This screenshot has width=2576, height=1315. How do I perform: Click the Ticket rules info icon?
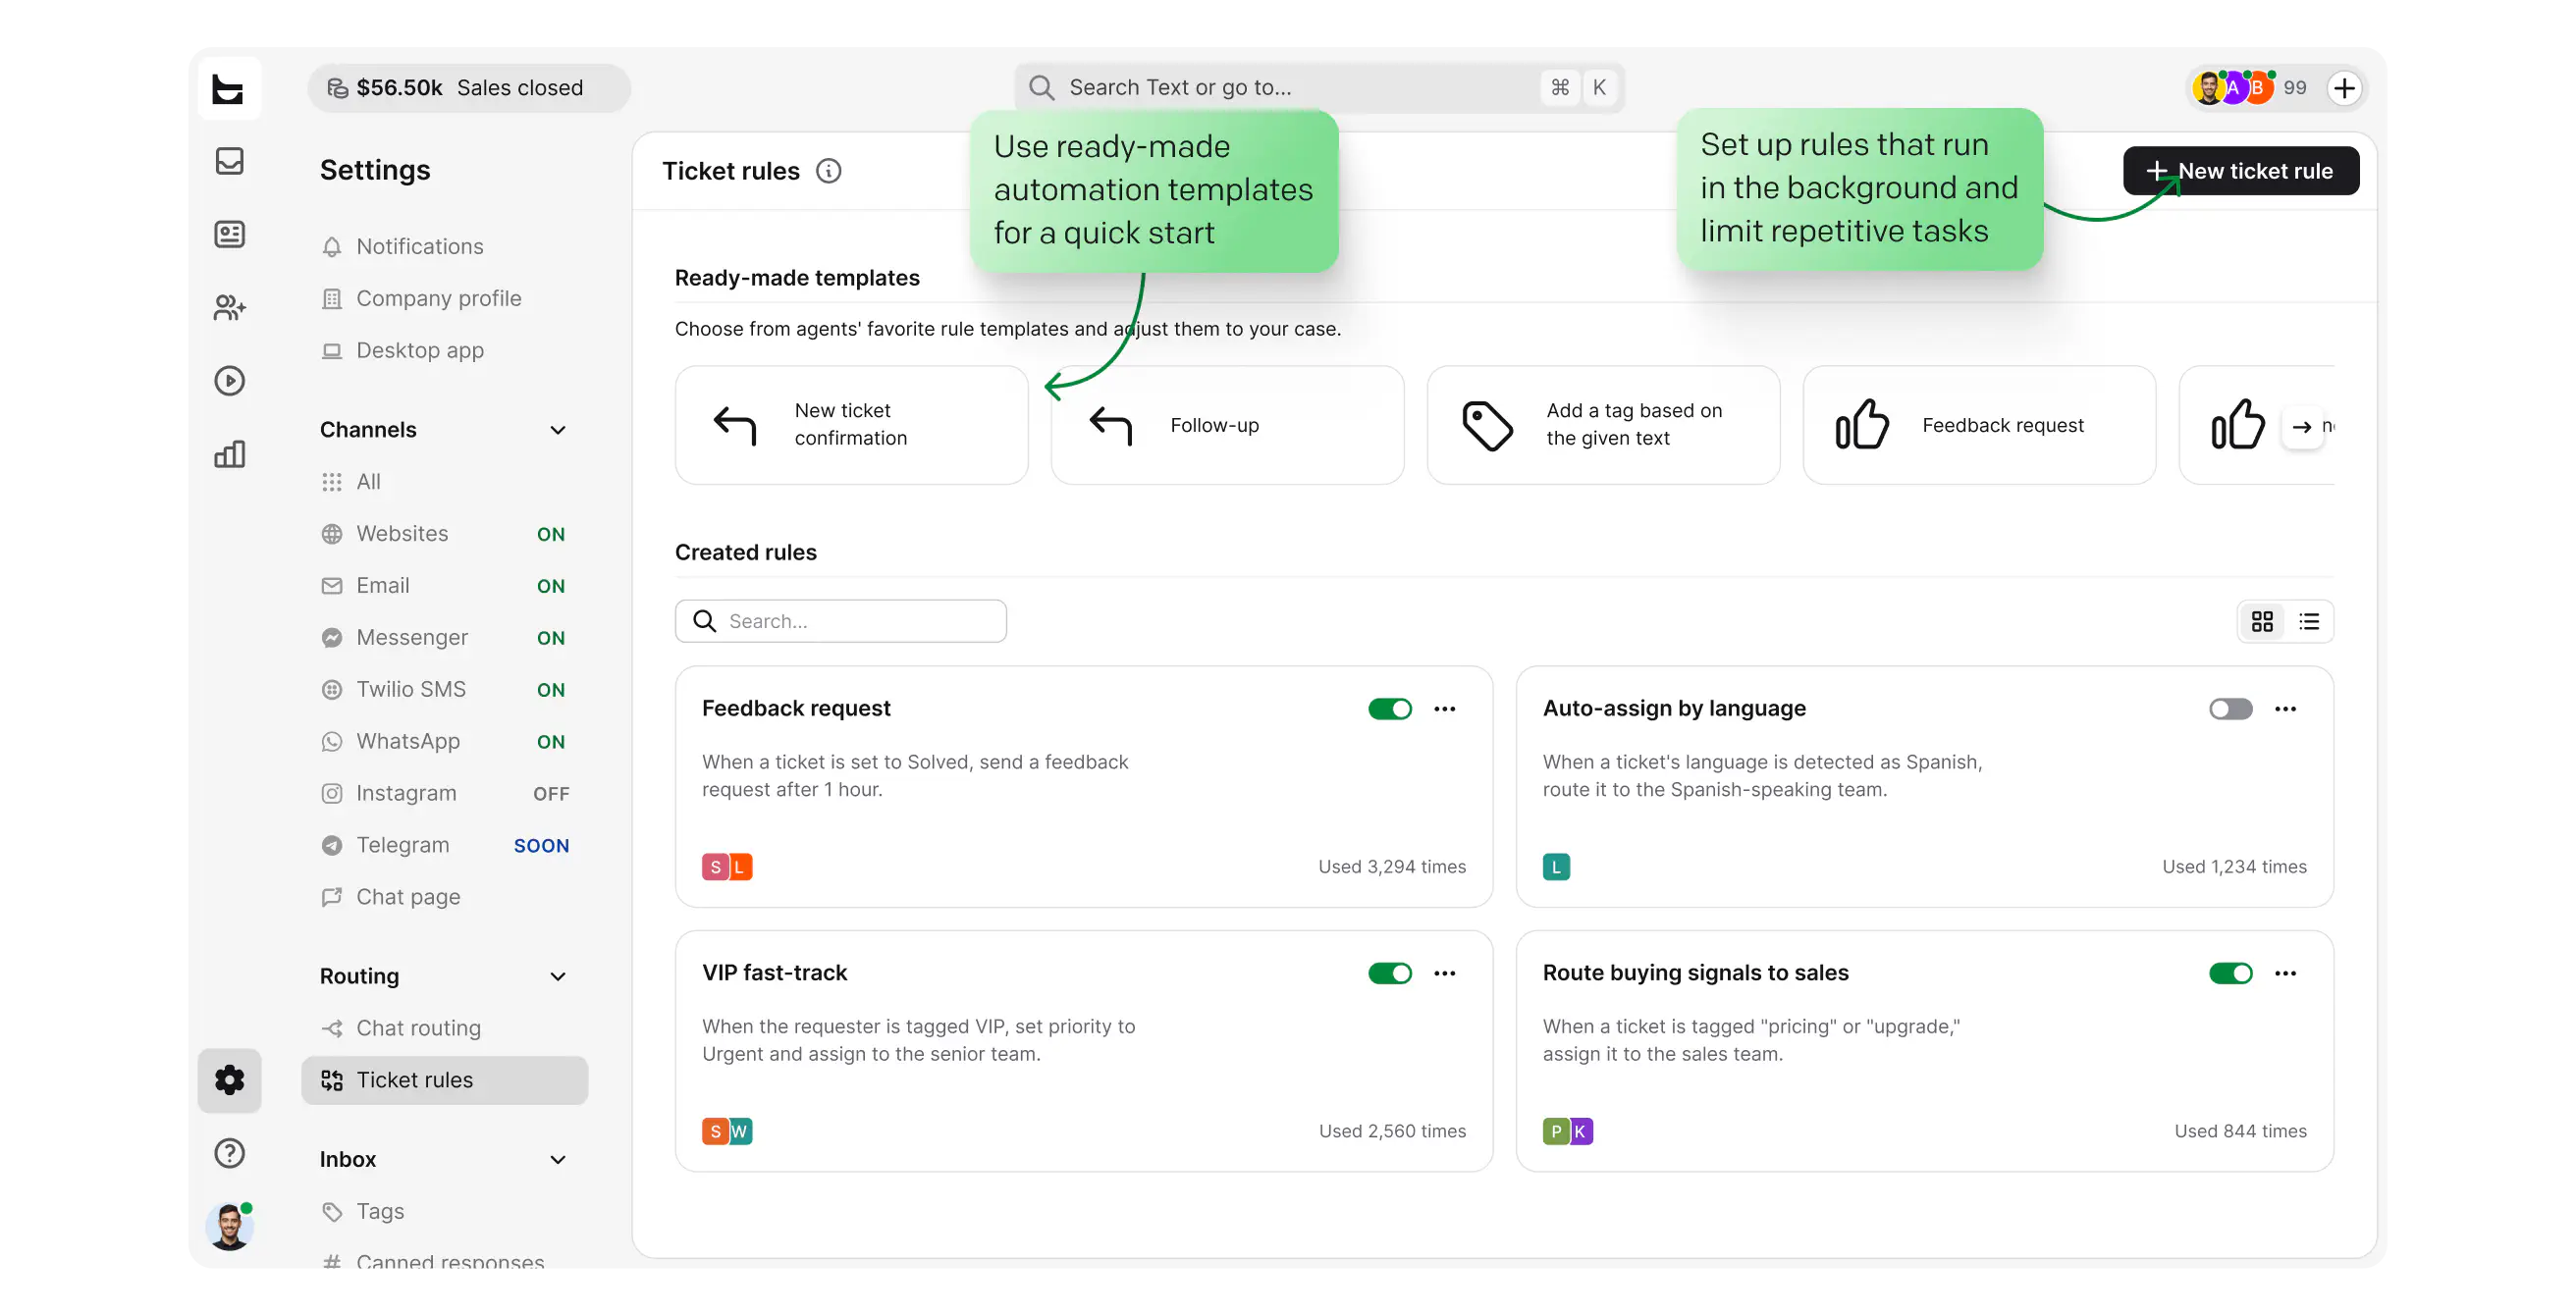828,171
